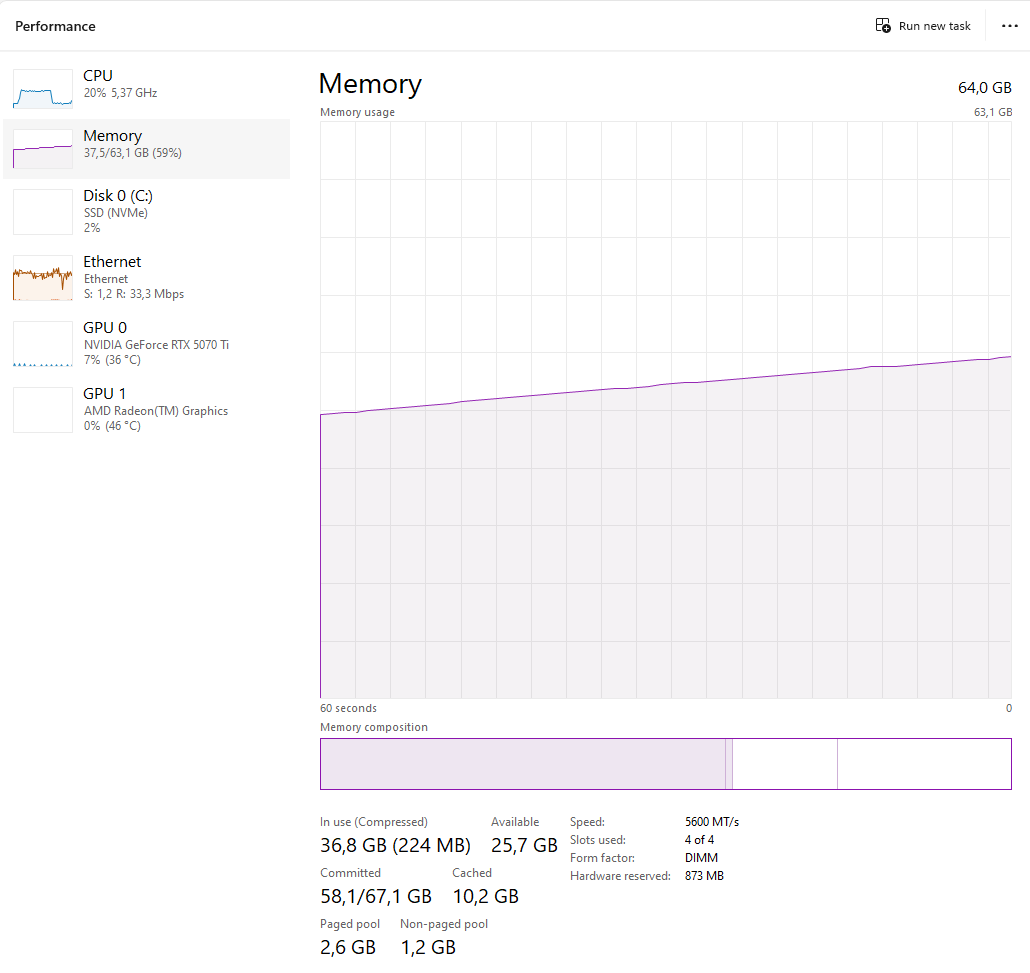
Task: Click the Run new task icon
Action: pos(883,26)
